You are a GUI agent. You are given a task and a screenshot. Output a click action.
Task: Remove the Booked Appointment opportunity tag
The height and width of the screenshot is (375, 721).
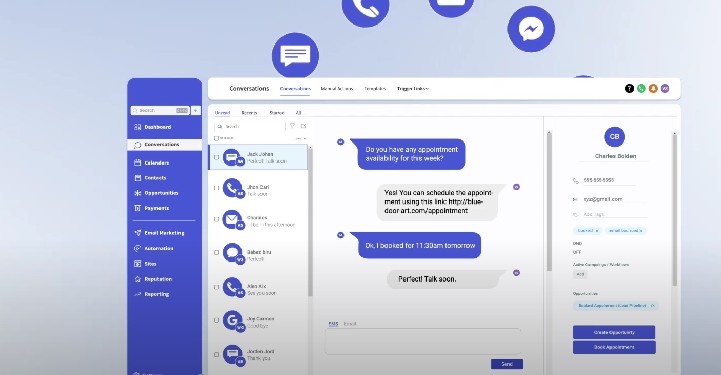tap(653, 306)
